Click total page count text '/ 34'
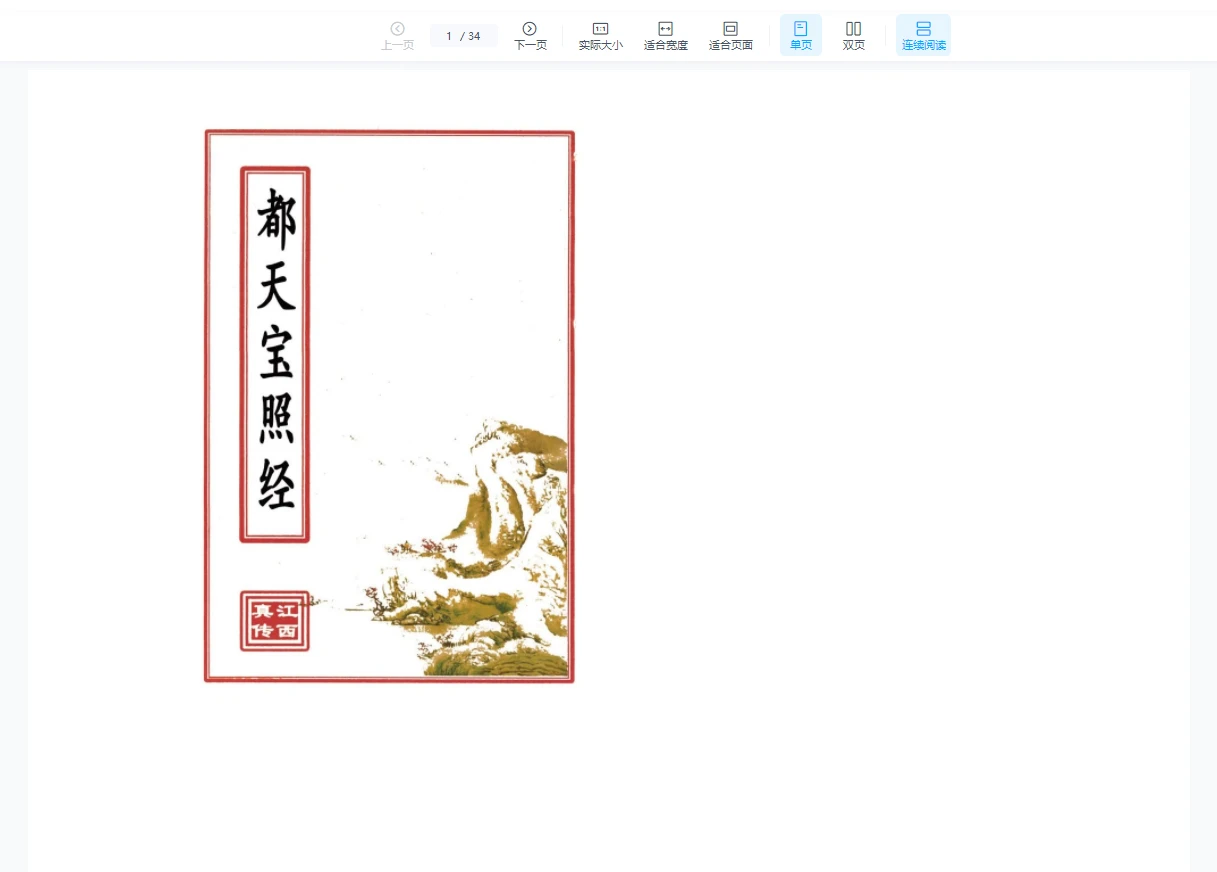 pyautogui.click(x=470, y=36)
